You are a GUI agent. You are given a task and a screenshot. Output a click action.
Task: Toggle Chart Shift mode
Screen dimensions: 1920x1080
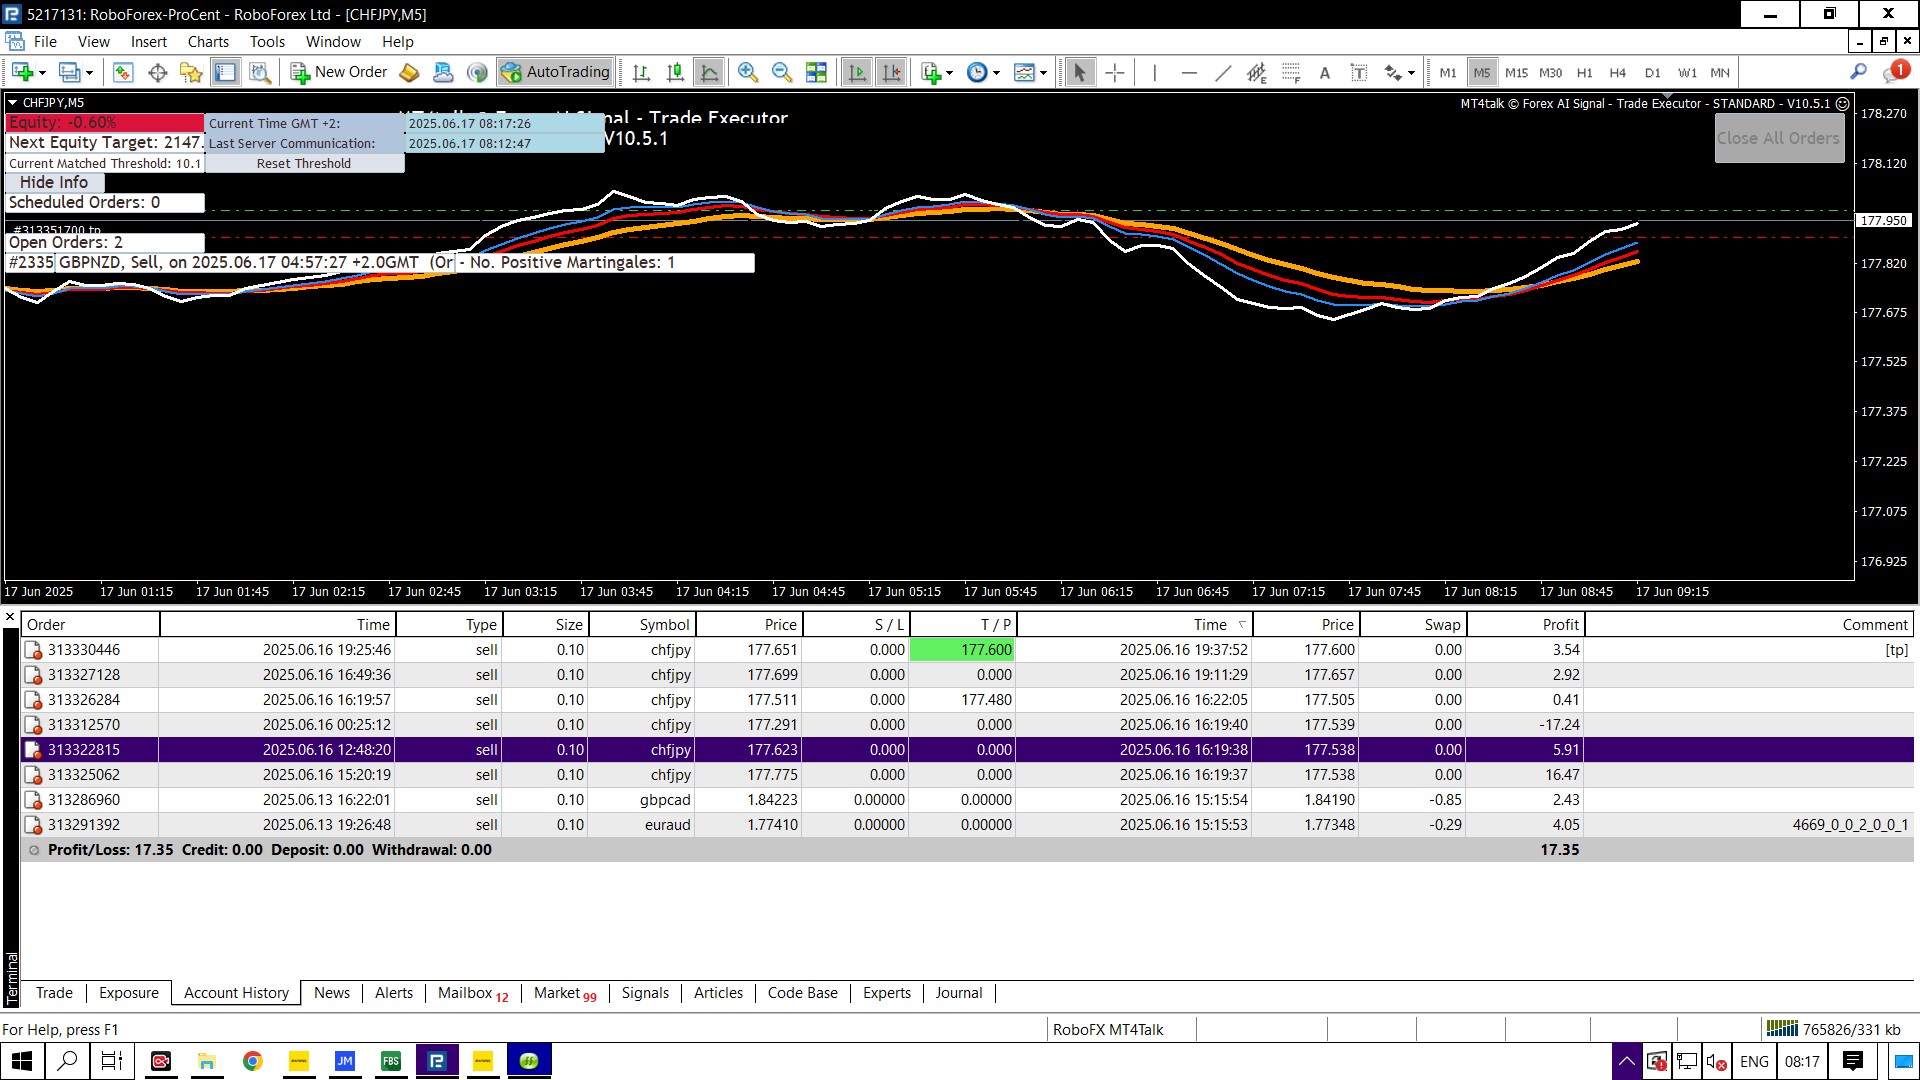(891, 72)
